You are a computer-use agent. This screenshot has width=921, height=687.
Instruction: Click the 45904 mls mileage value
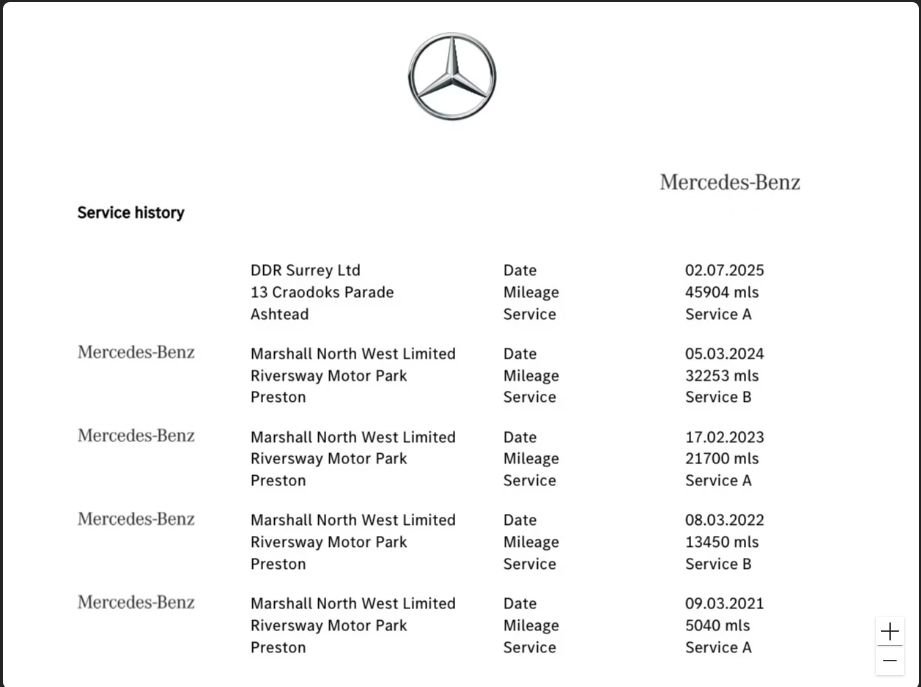click(722, 292)
